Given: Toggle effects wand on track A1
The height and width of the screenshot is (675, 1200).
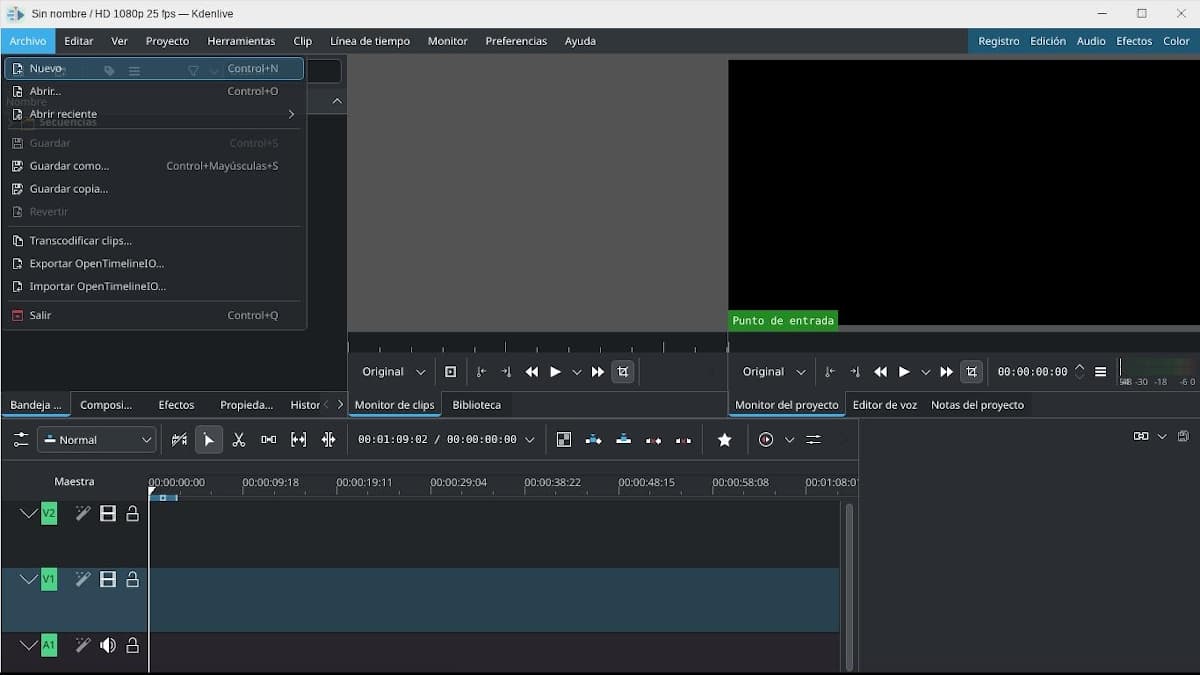Looking at the screenshot, I should click(x=83, y=645).
